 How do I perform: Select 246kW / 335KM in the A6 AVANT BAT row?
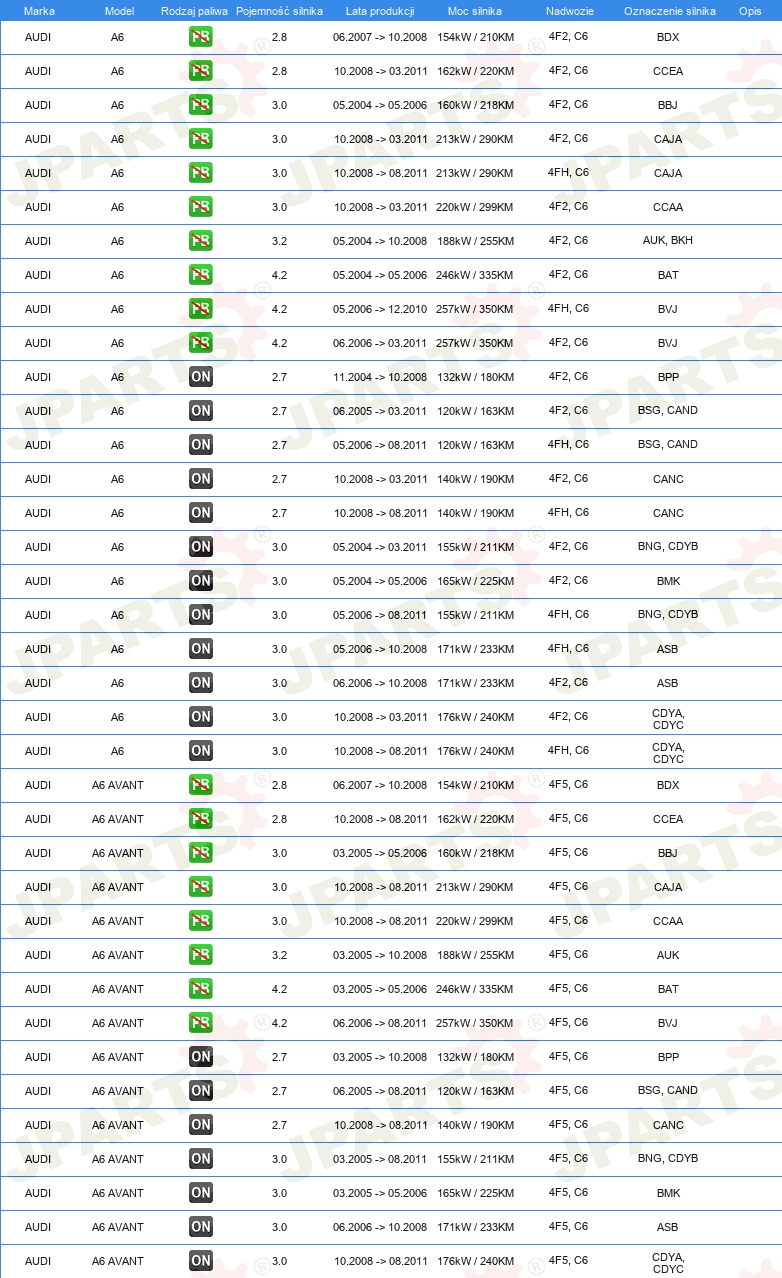coord(475,989)
